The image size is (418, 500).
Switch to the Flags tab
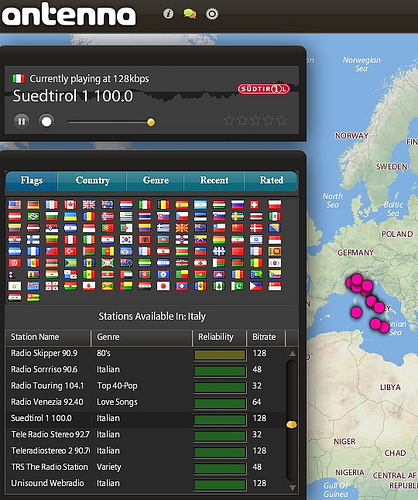coord(31,181)
